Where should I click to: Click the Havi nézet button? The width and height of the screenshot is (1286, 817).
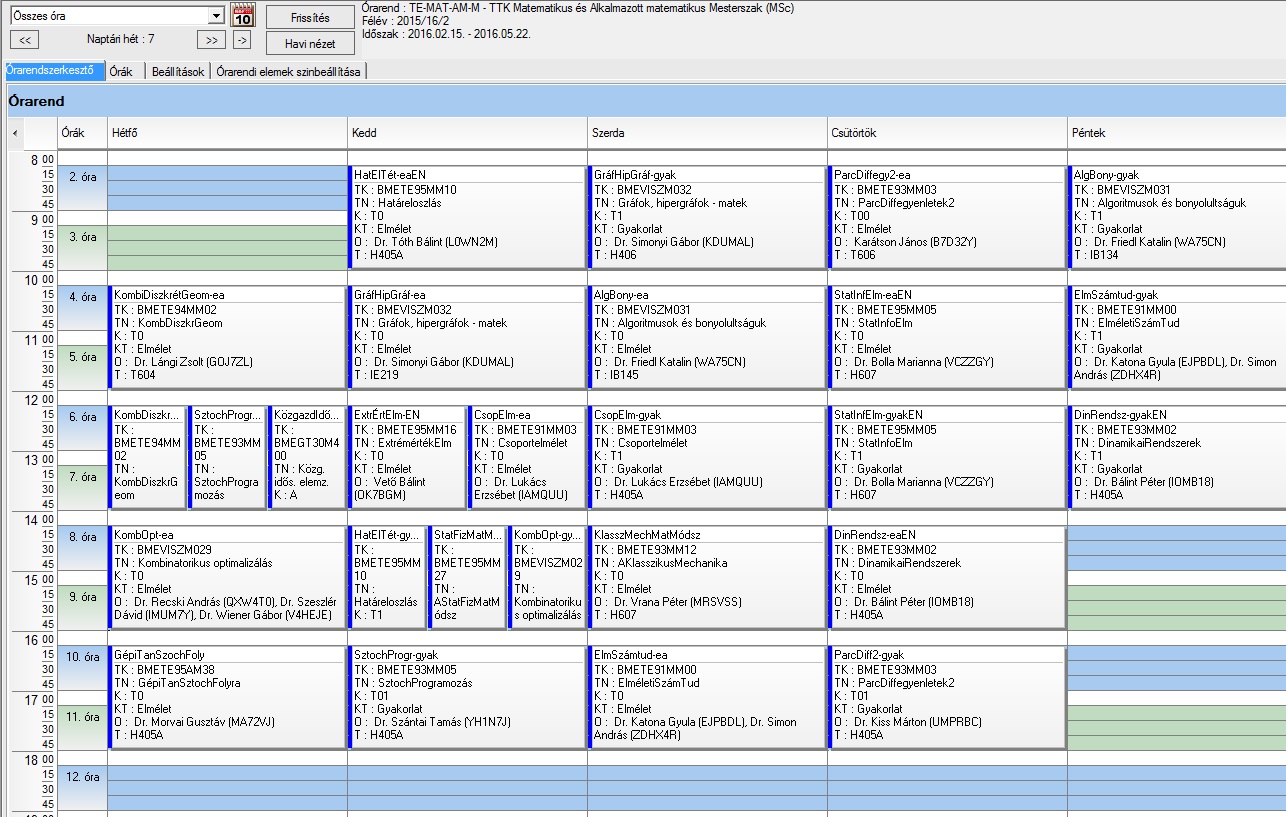click(310, 43)
